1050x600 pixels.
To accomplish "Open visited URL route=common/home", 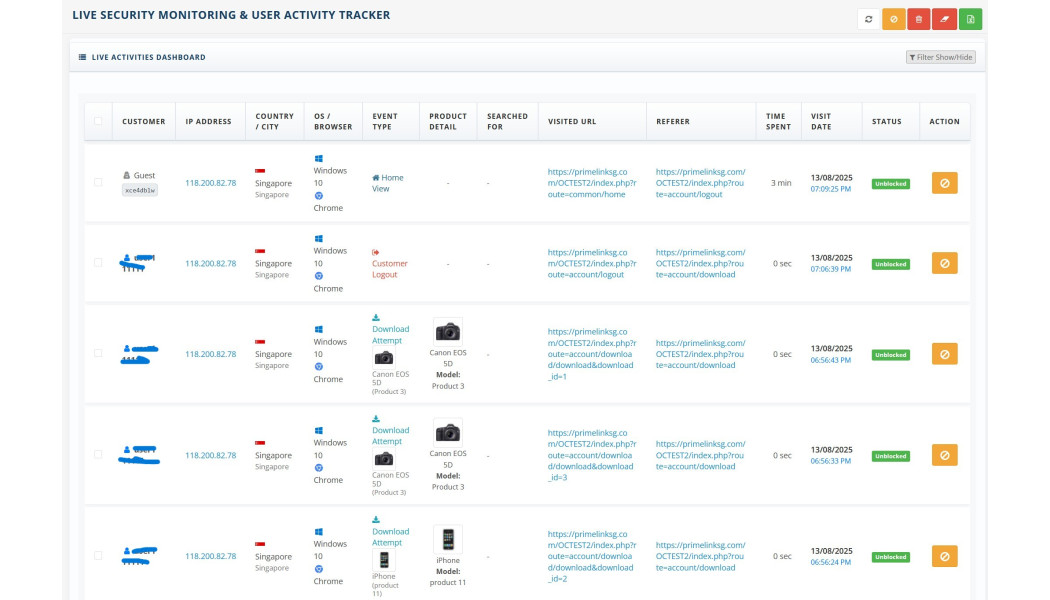I will 592,183.
